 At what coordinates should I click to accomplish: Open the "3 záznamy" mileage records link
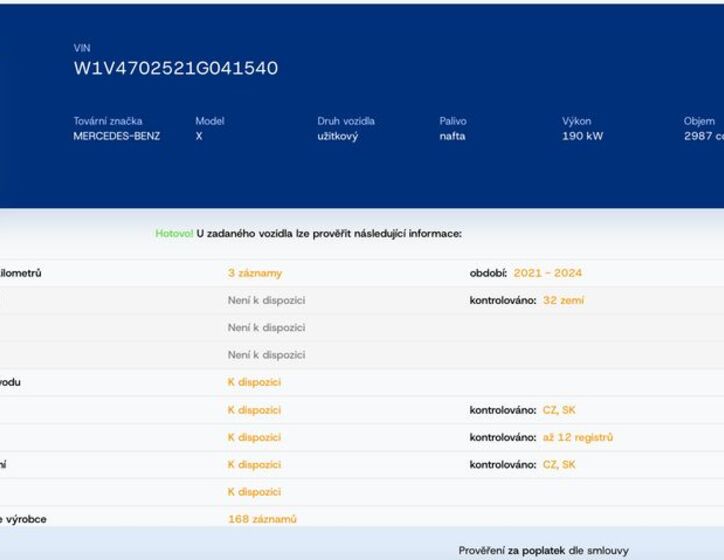(x=254, y=273)
